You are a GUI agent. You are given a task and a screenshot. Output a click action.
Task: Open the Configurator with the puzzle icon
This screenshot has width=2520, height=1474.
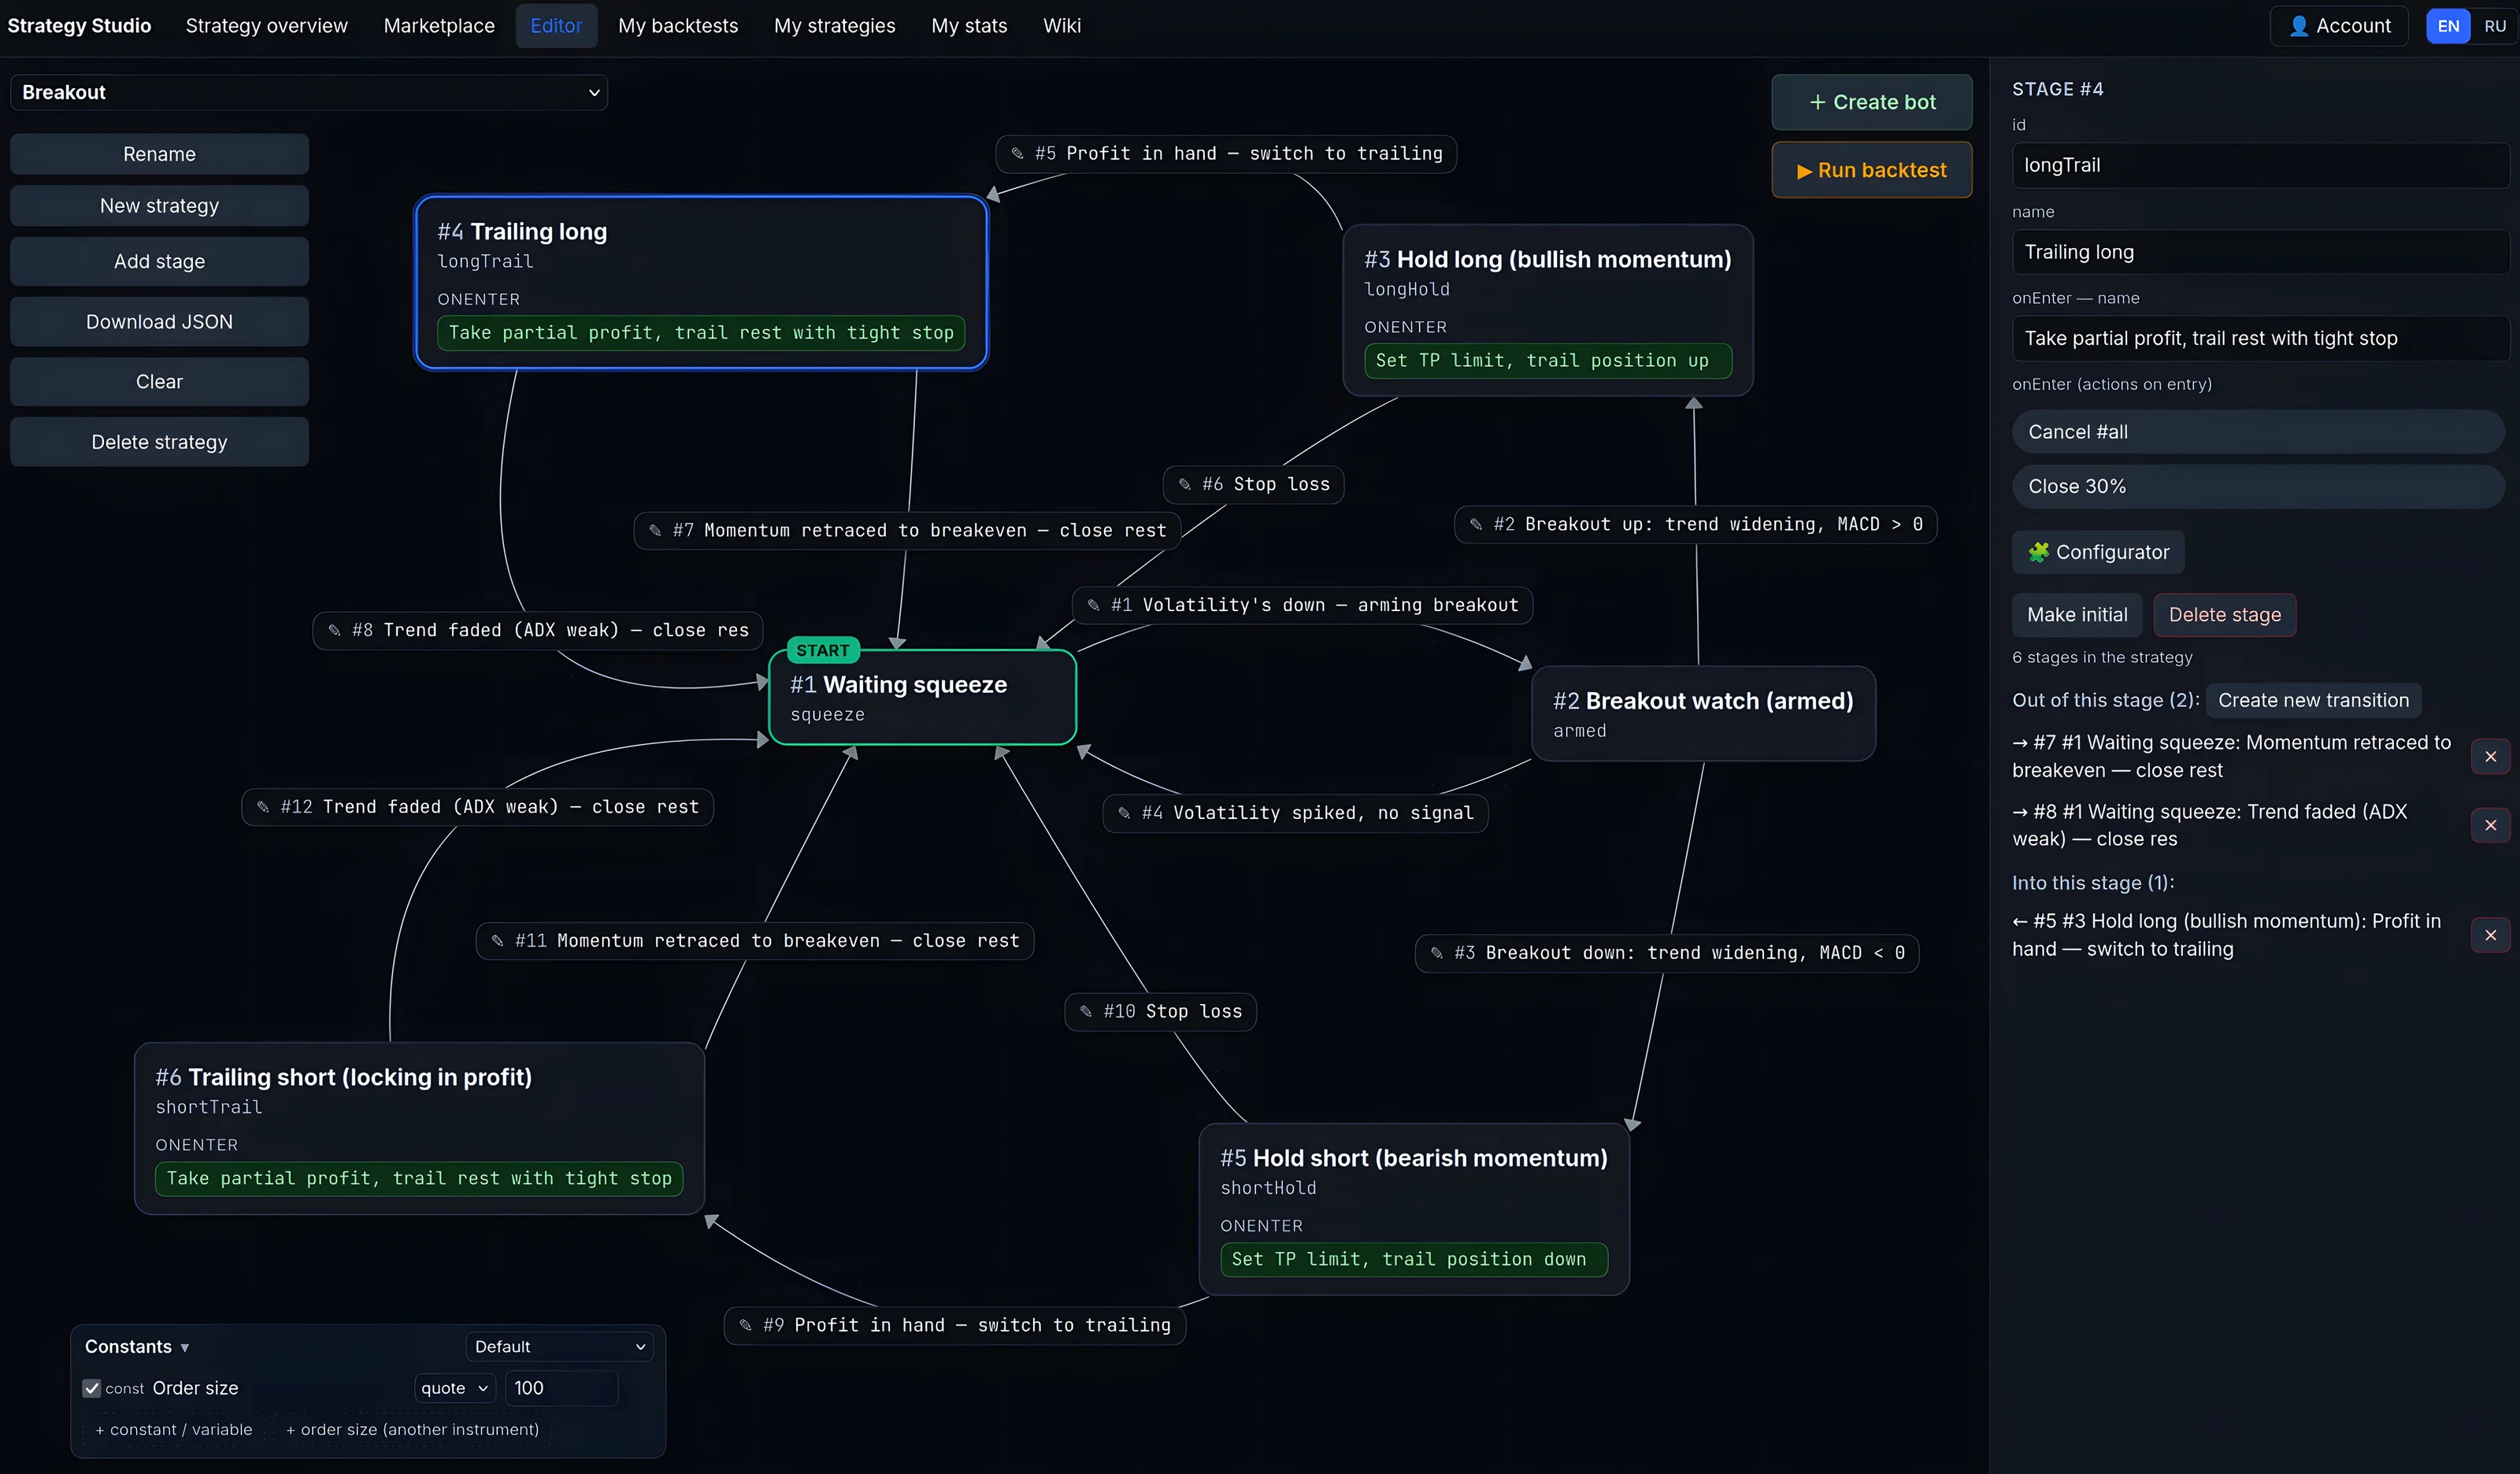pos(2097,552)
